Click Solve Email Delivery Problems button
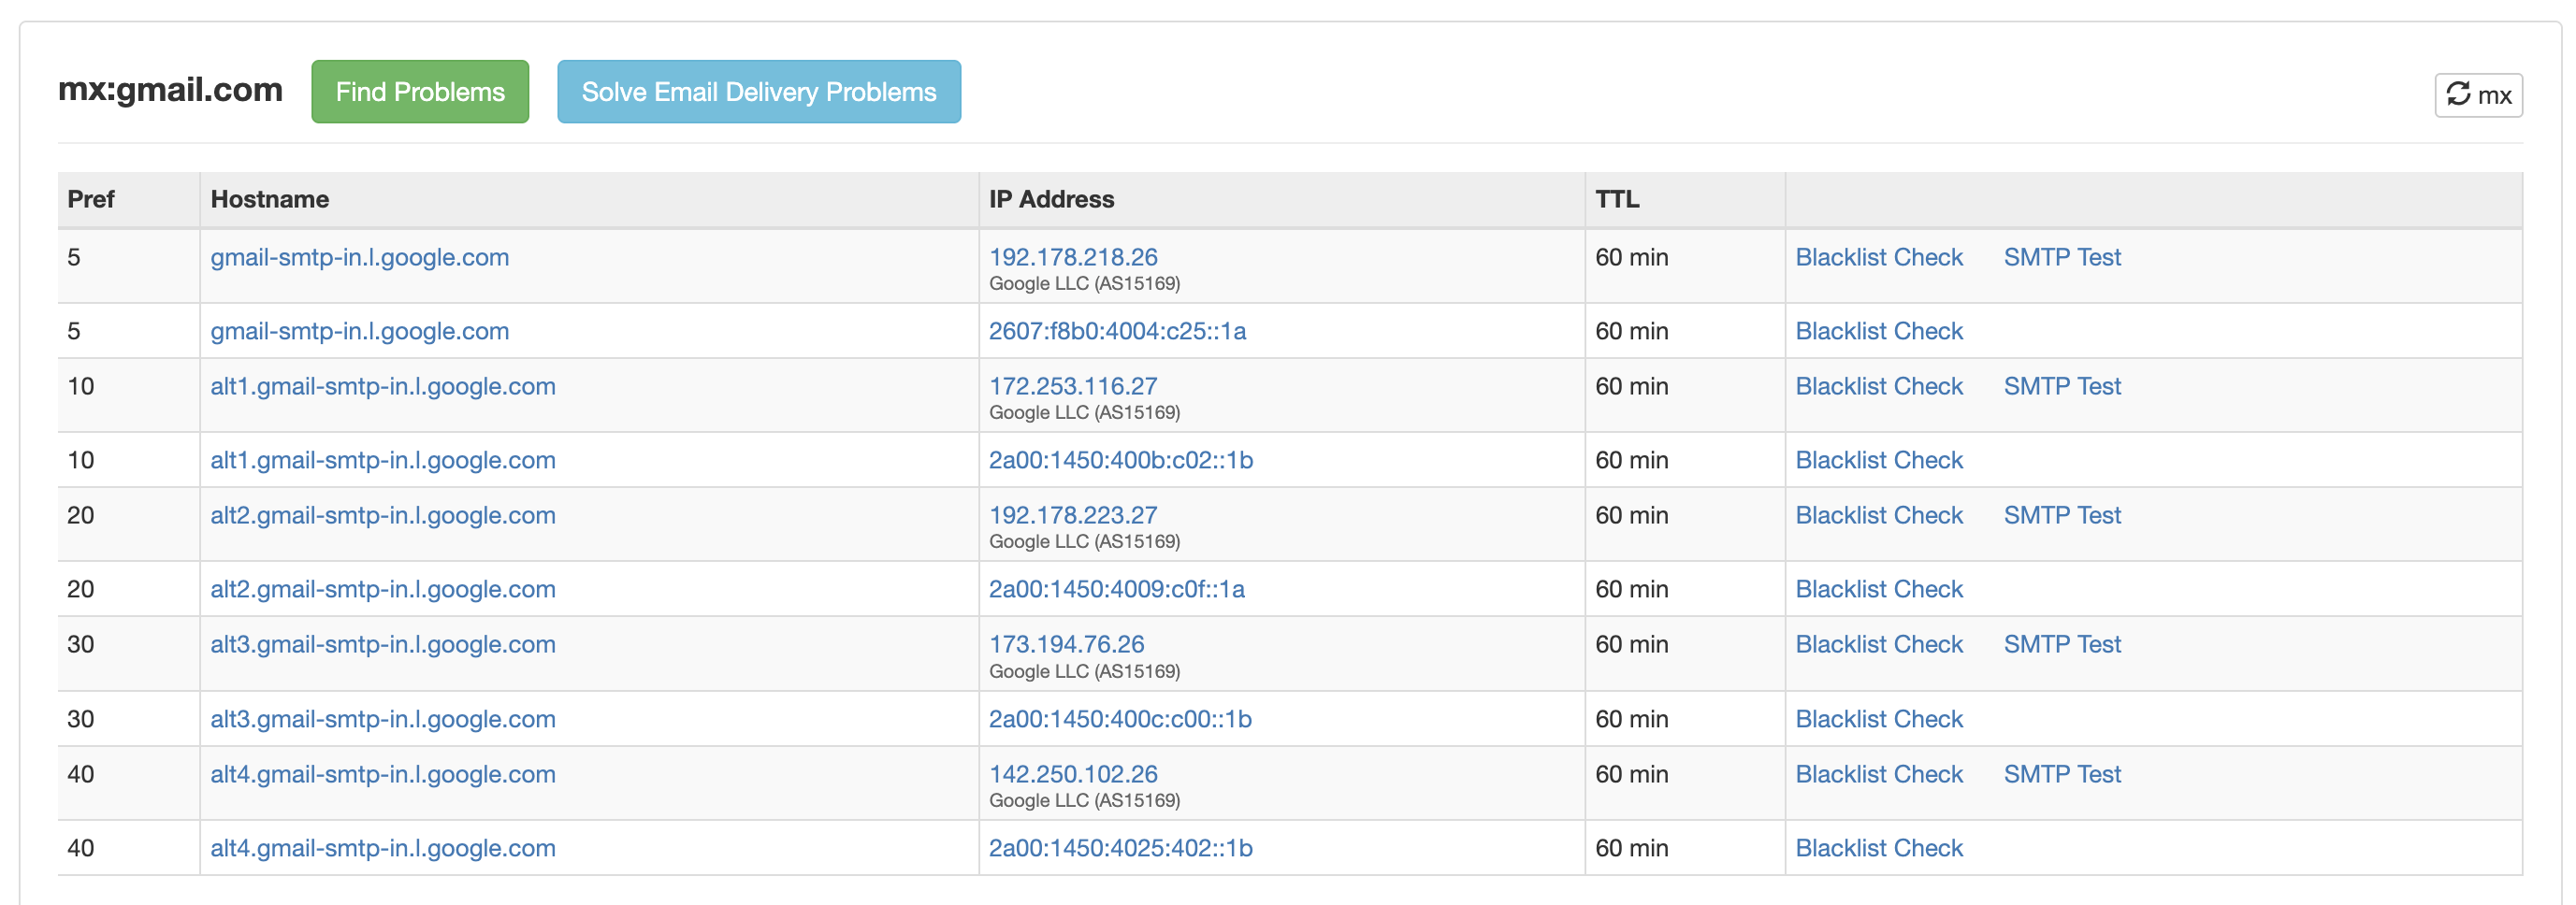 (x=758, y=92)
